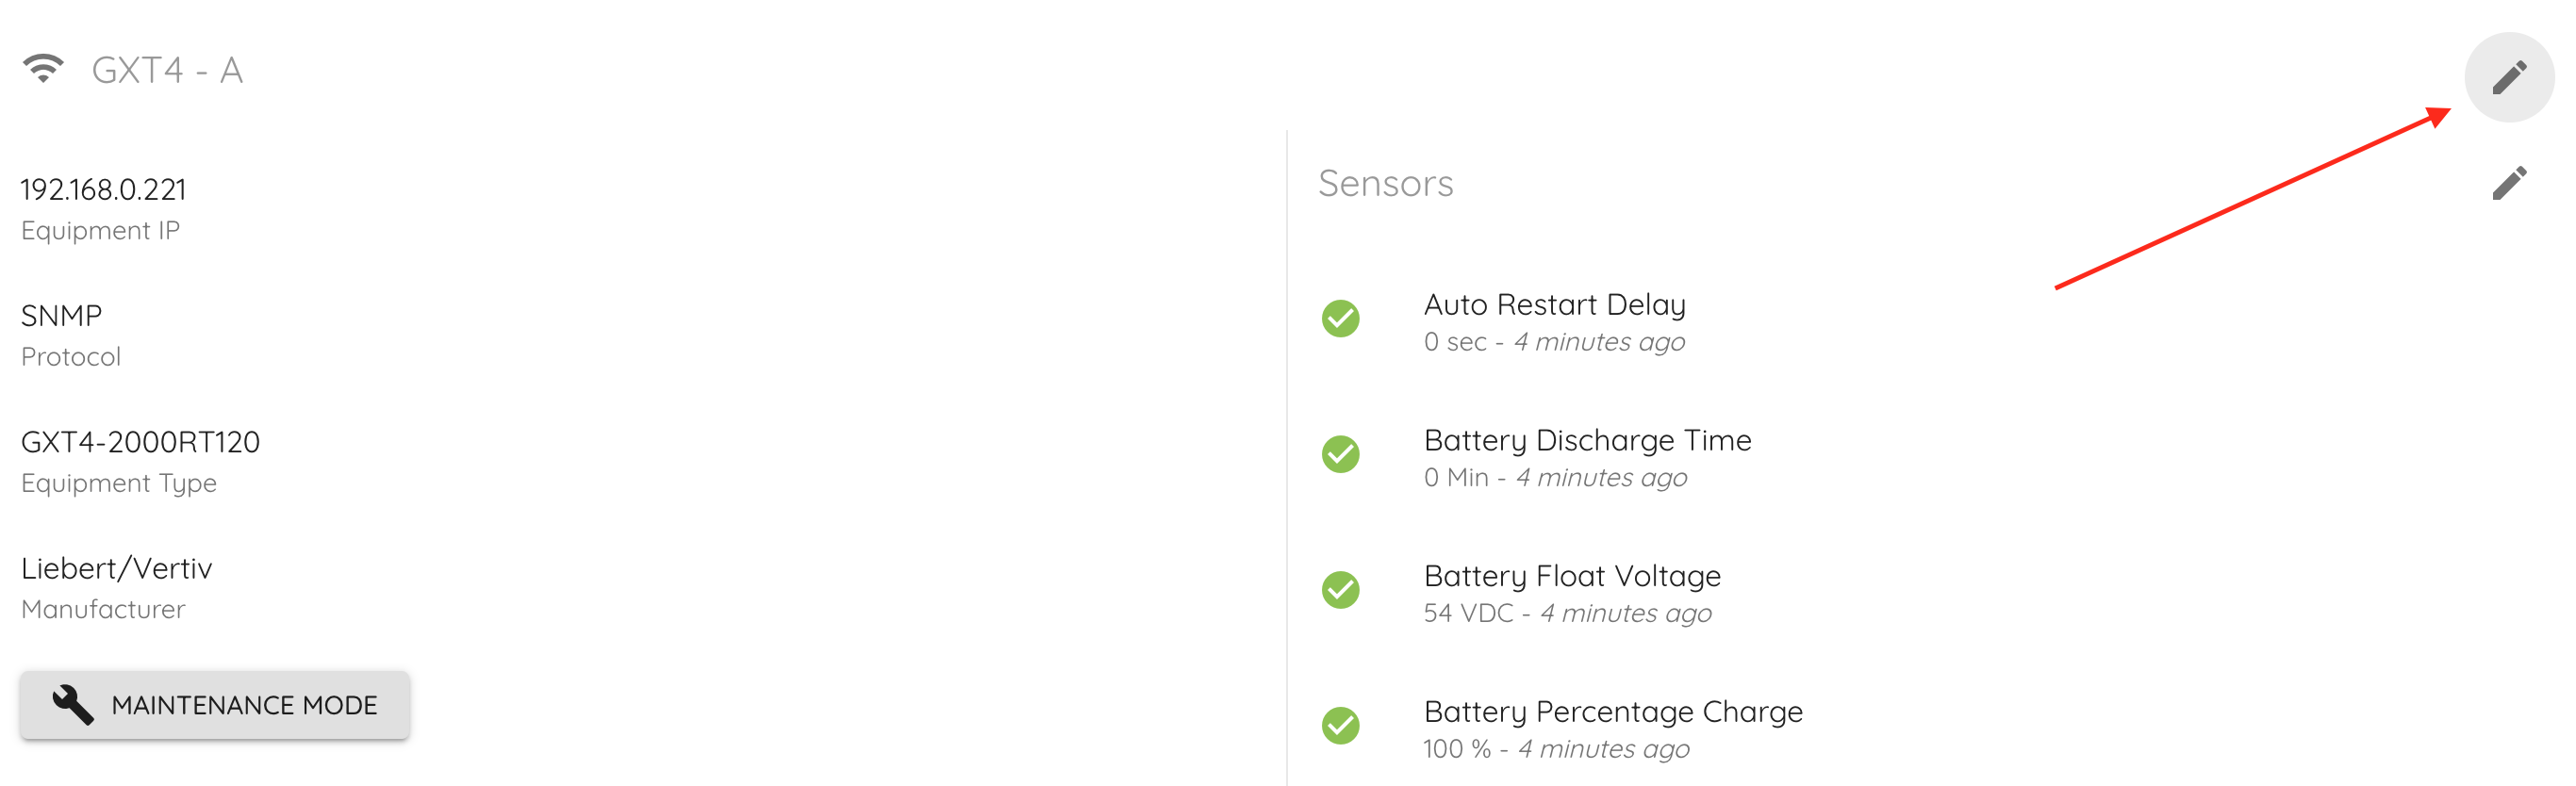Click the Battery Percentage Charge status check icon
This screenshot has height=786, width=2576.
click(1340, 726)
